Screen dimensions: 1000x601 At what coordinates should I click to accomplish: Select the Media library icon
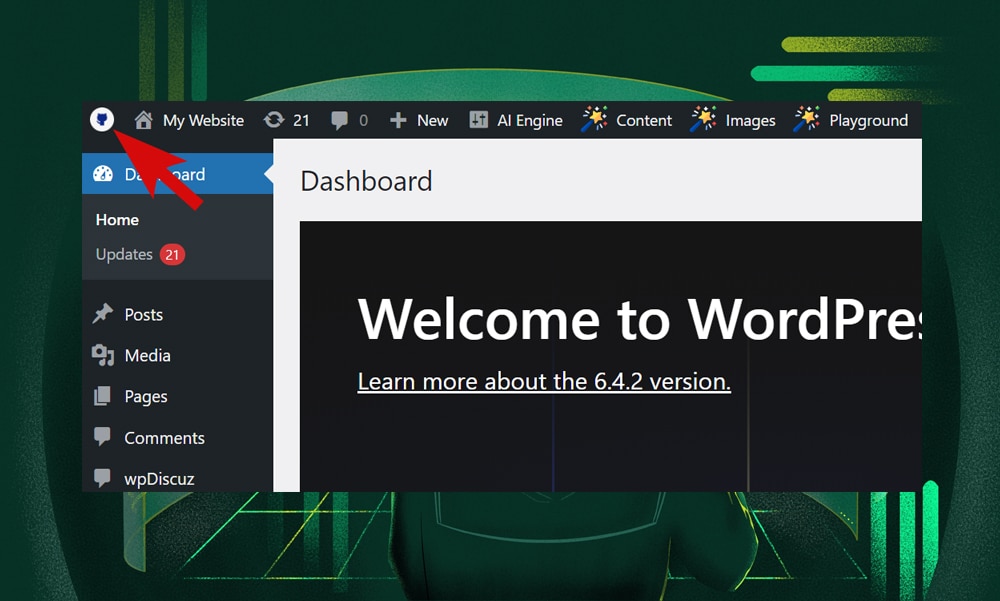[106, 355]
